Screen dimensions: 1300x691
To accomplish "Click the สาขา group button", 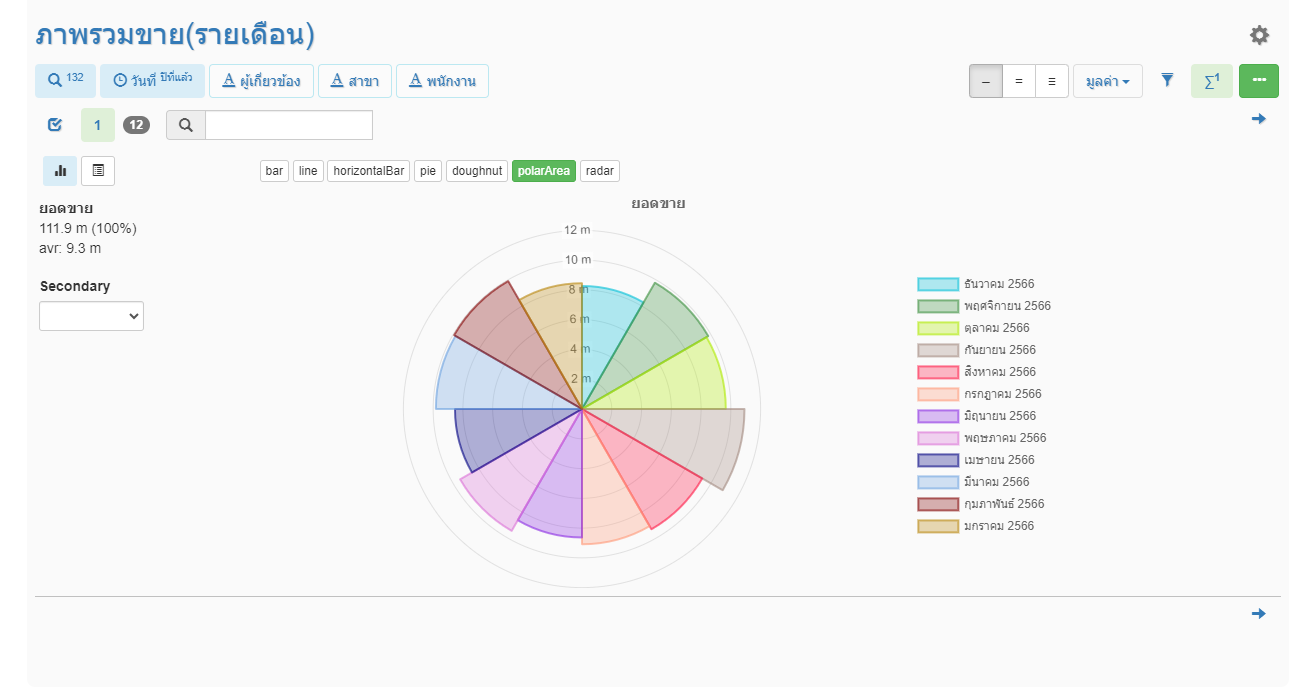I will point(354,81).
